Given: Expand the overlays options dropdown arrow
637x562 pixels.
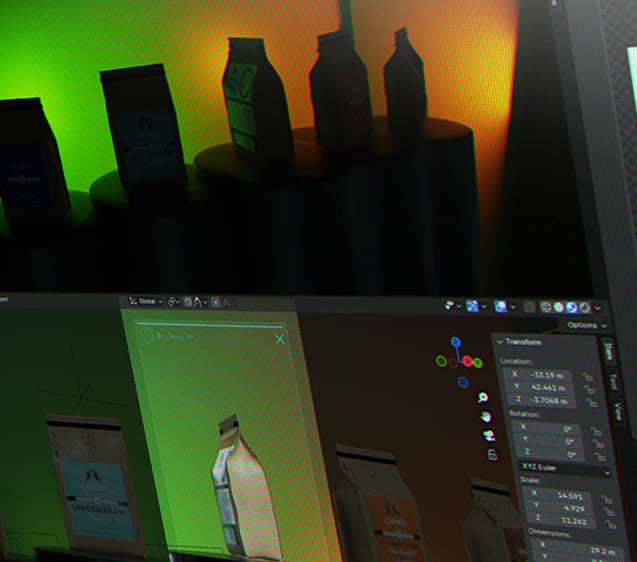Looking at the screenshot, I should coord(513,307).
